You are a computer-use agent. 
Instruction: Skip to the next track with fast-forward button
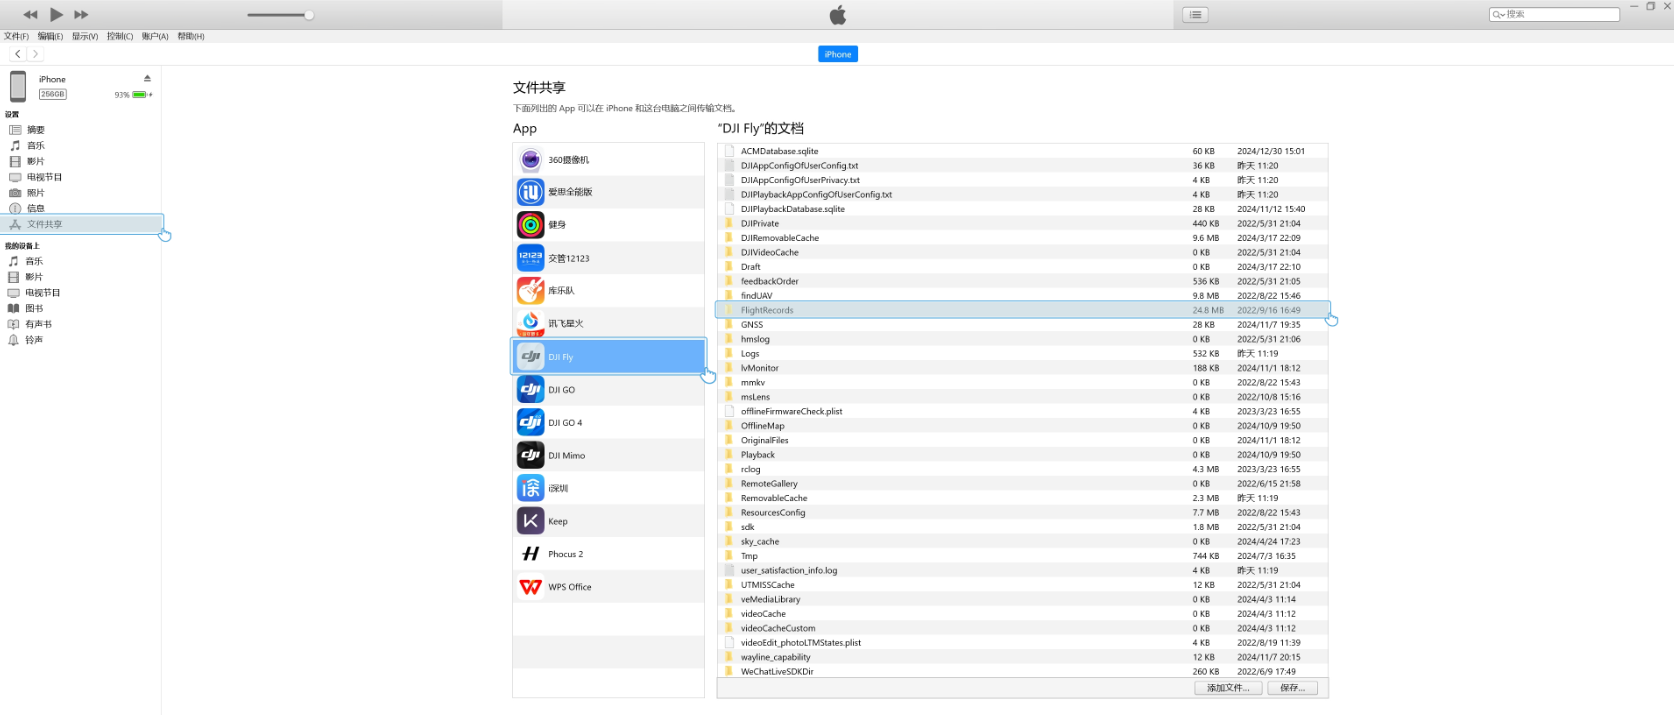click(82, 14)
